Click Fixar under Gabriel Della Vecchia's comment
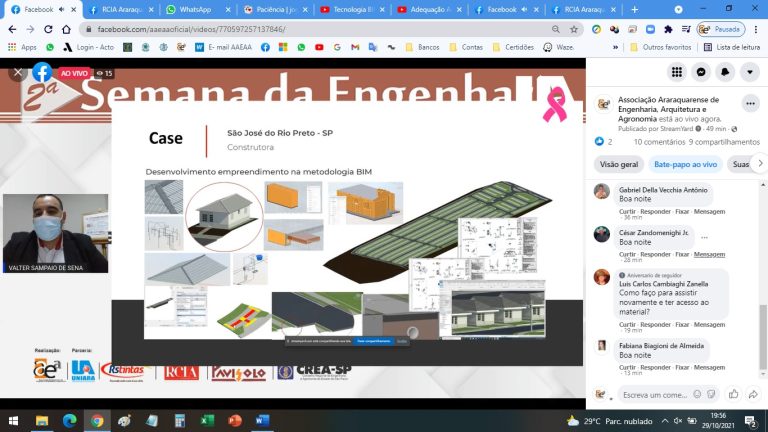 [682, 211]
